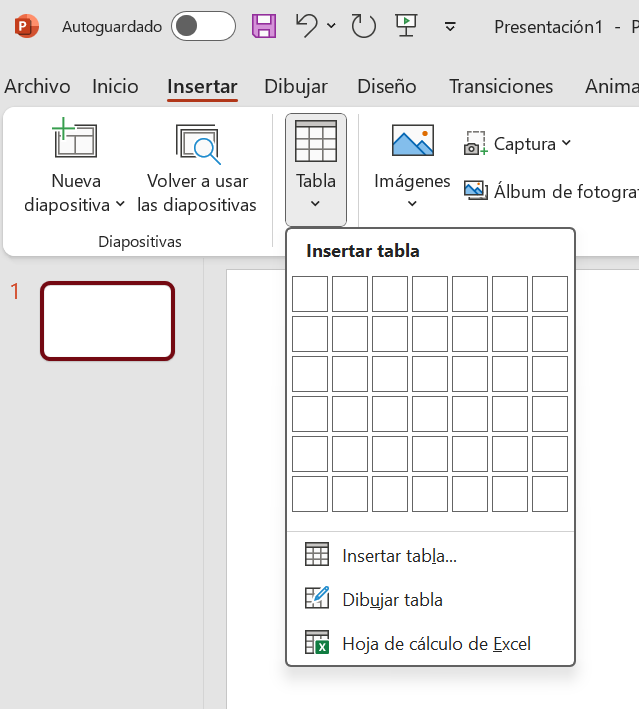Choose Insertar tabla... menu option
Image resolution: width=639 pixels, height=709 pixels.
(x=399, y=556)
